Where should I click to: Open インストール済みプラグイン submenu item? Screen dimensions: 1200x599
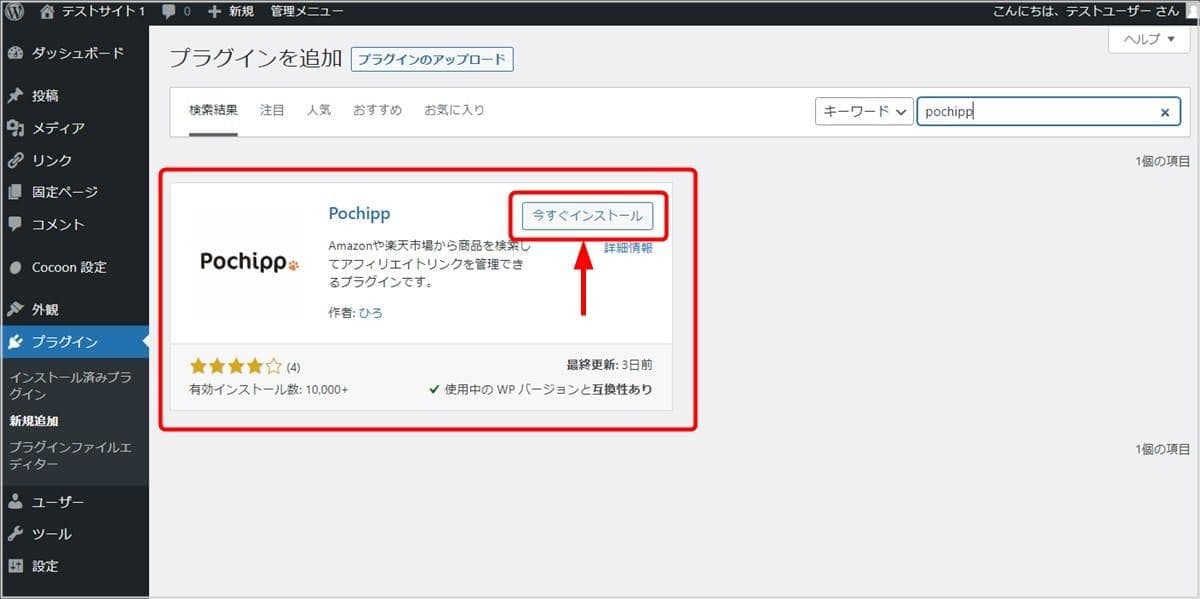coord(70,386)
